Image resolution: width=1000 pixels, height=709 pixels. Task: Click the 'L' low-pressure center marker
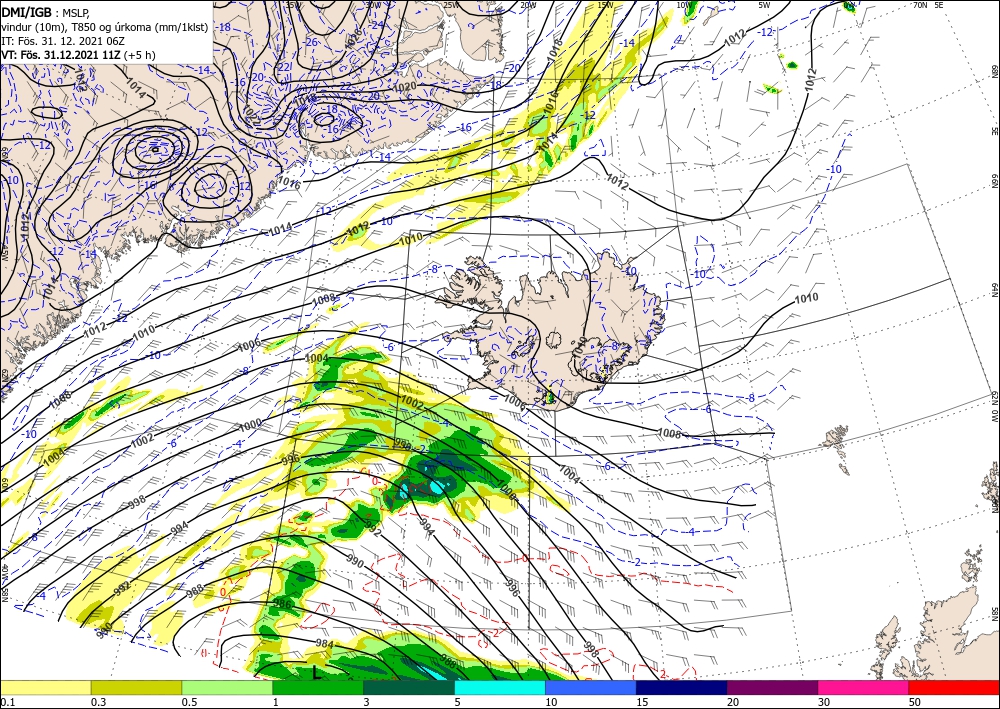[317, 672]
